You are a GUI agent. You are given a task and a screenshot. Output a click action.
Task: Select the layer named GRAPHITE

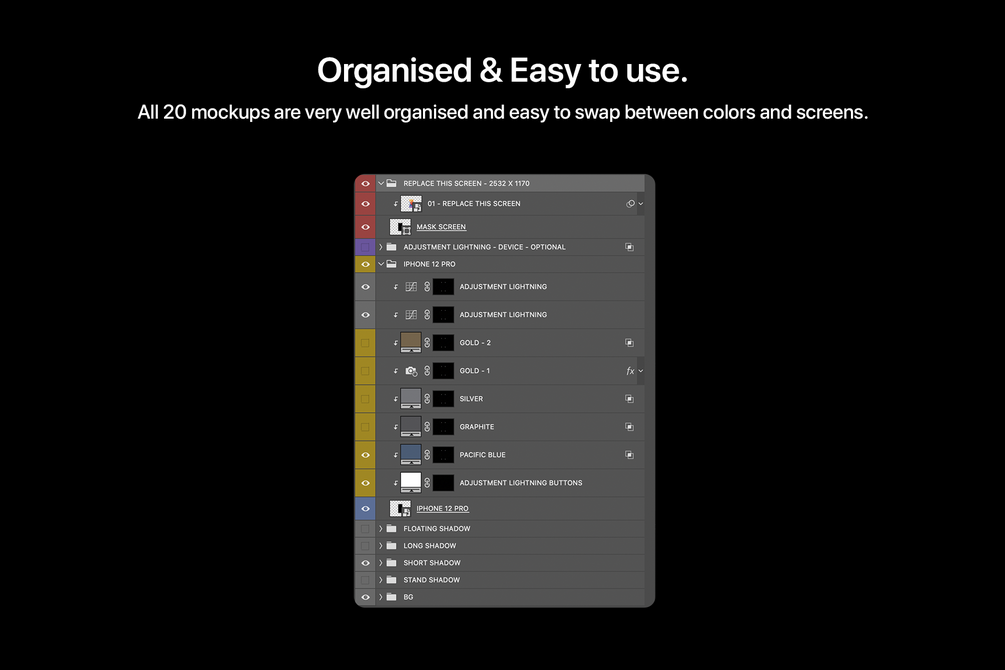477,427
